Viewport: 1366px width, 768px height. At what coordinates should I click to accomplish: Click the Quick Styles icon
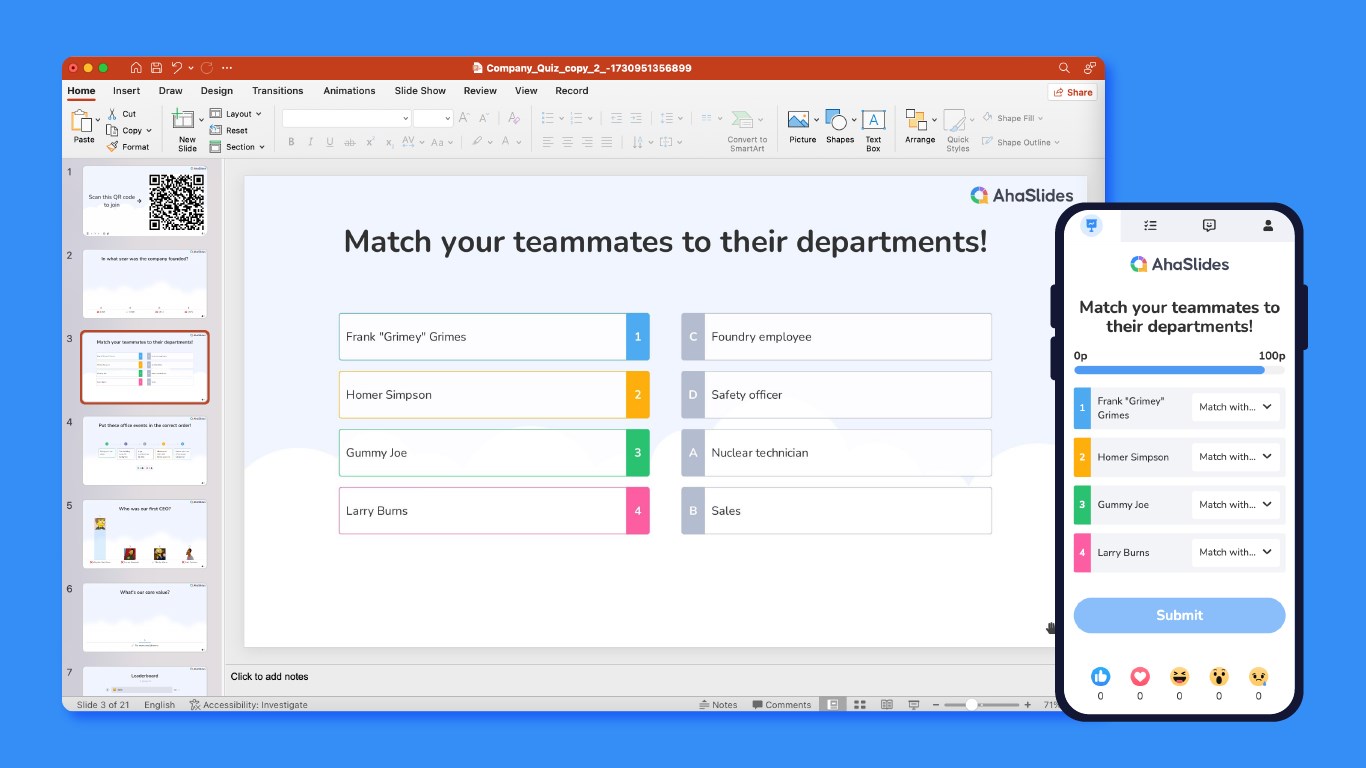955,121
